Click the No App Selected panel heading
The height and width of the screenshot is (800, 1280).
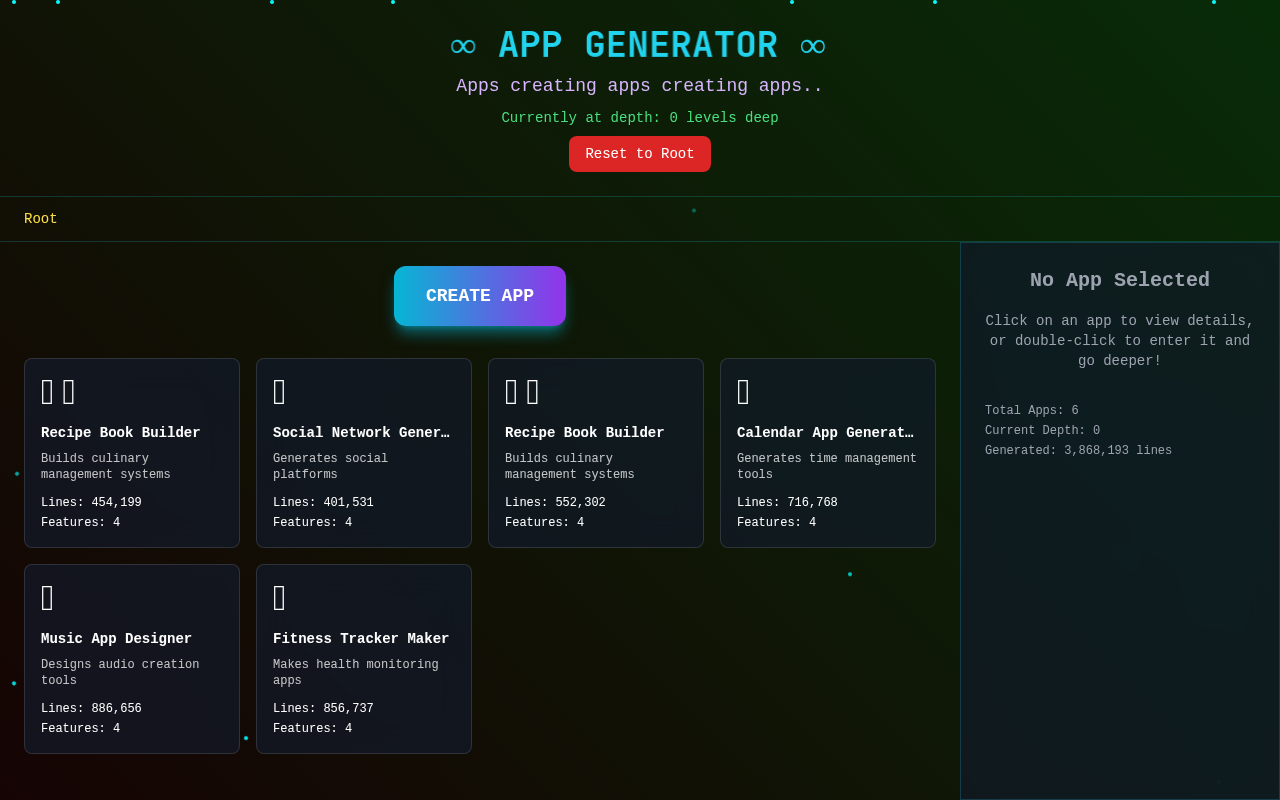click(1119, 280)
